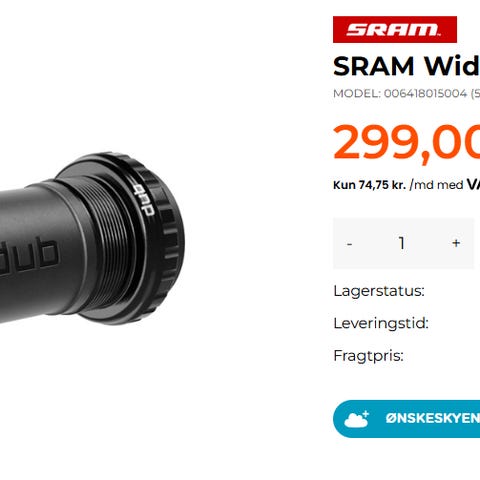Click the Leveringstid label
Viewport: 480px width, 480px height.
point(381,323)
